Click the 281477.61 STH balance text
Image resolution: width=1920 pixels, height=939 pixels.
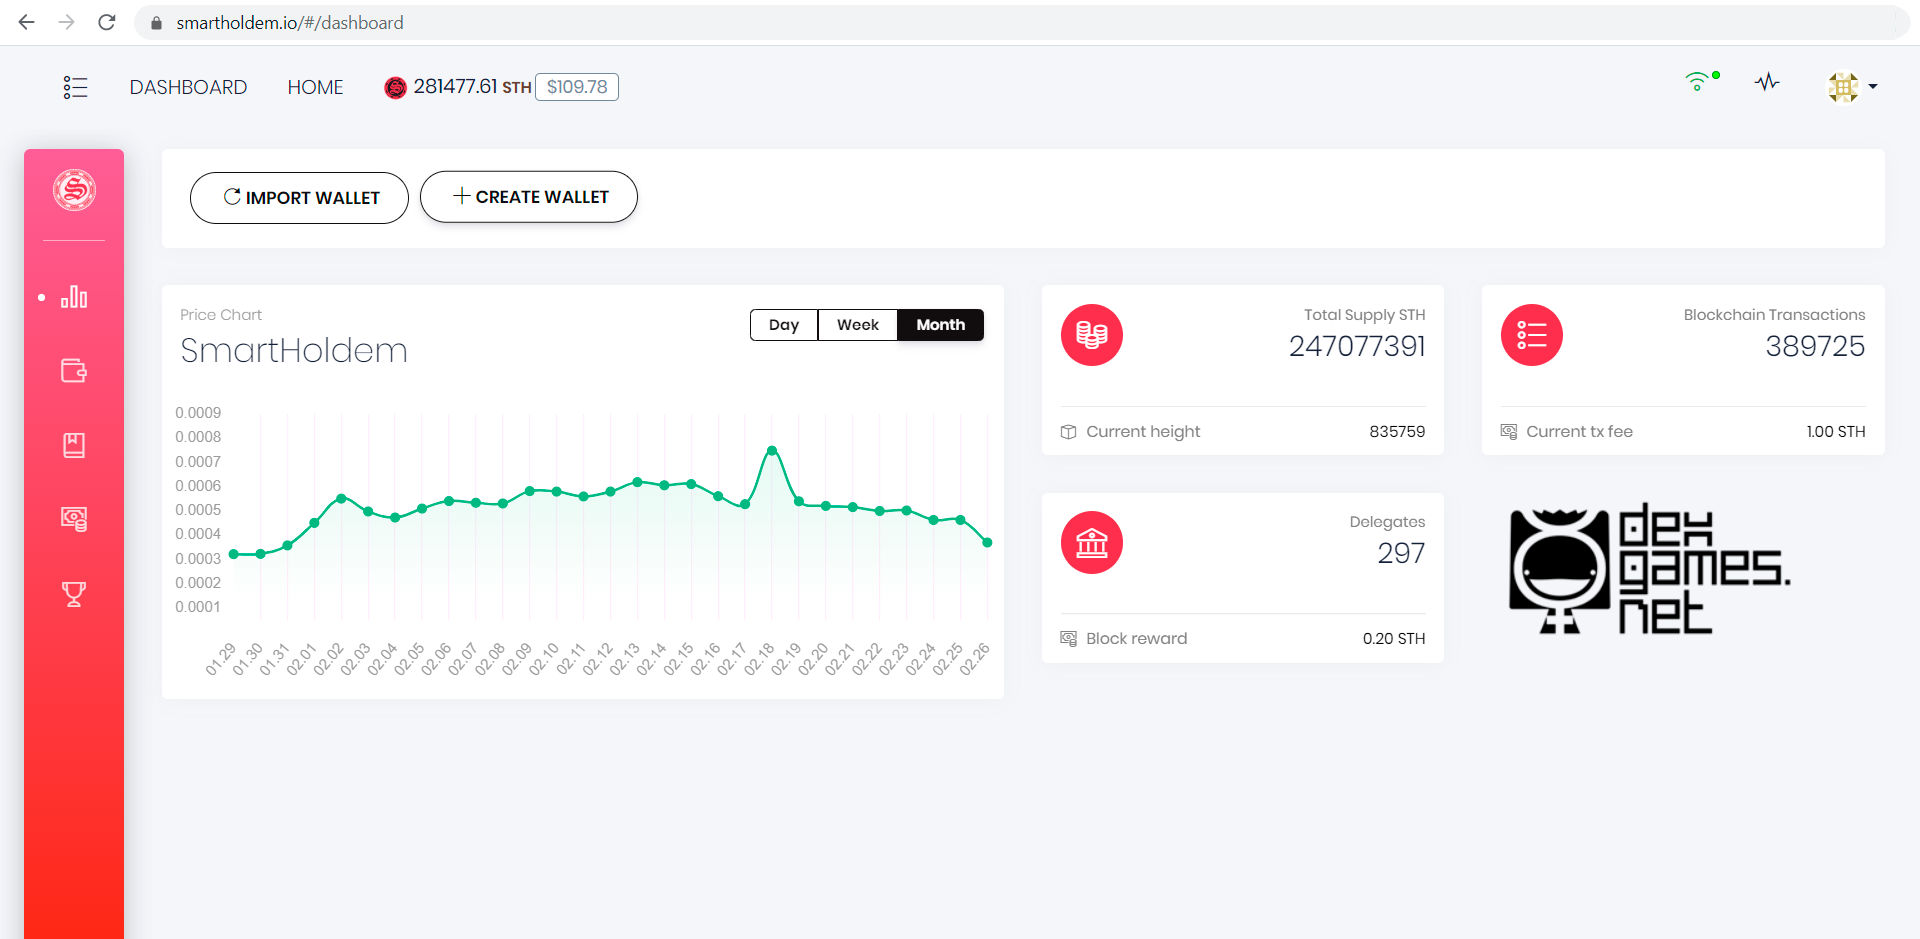tap(472, 87)
